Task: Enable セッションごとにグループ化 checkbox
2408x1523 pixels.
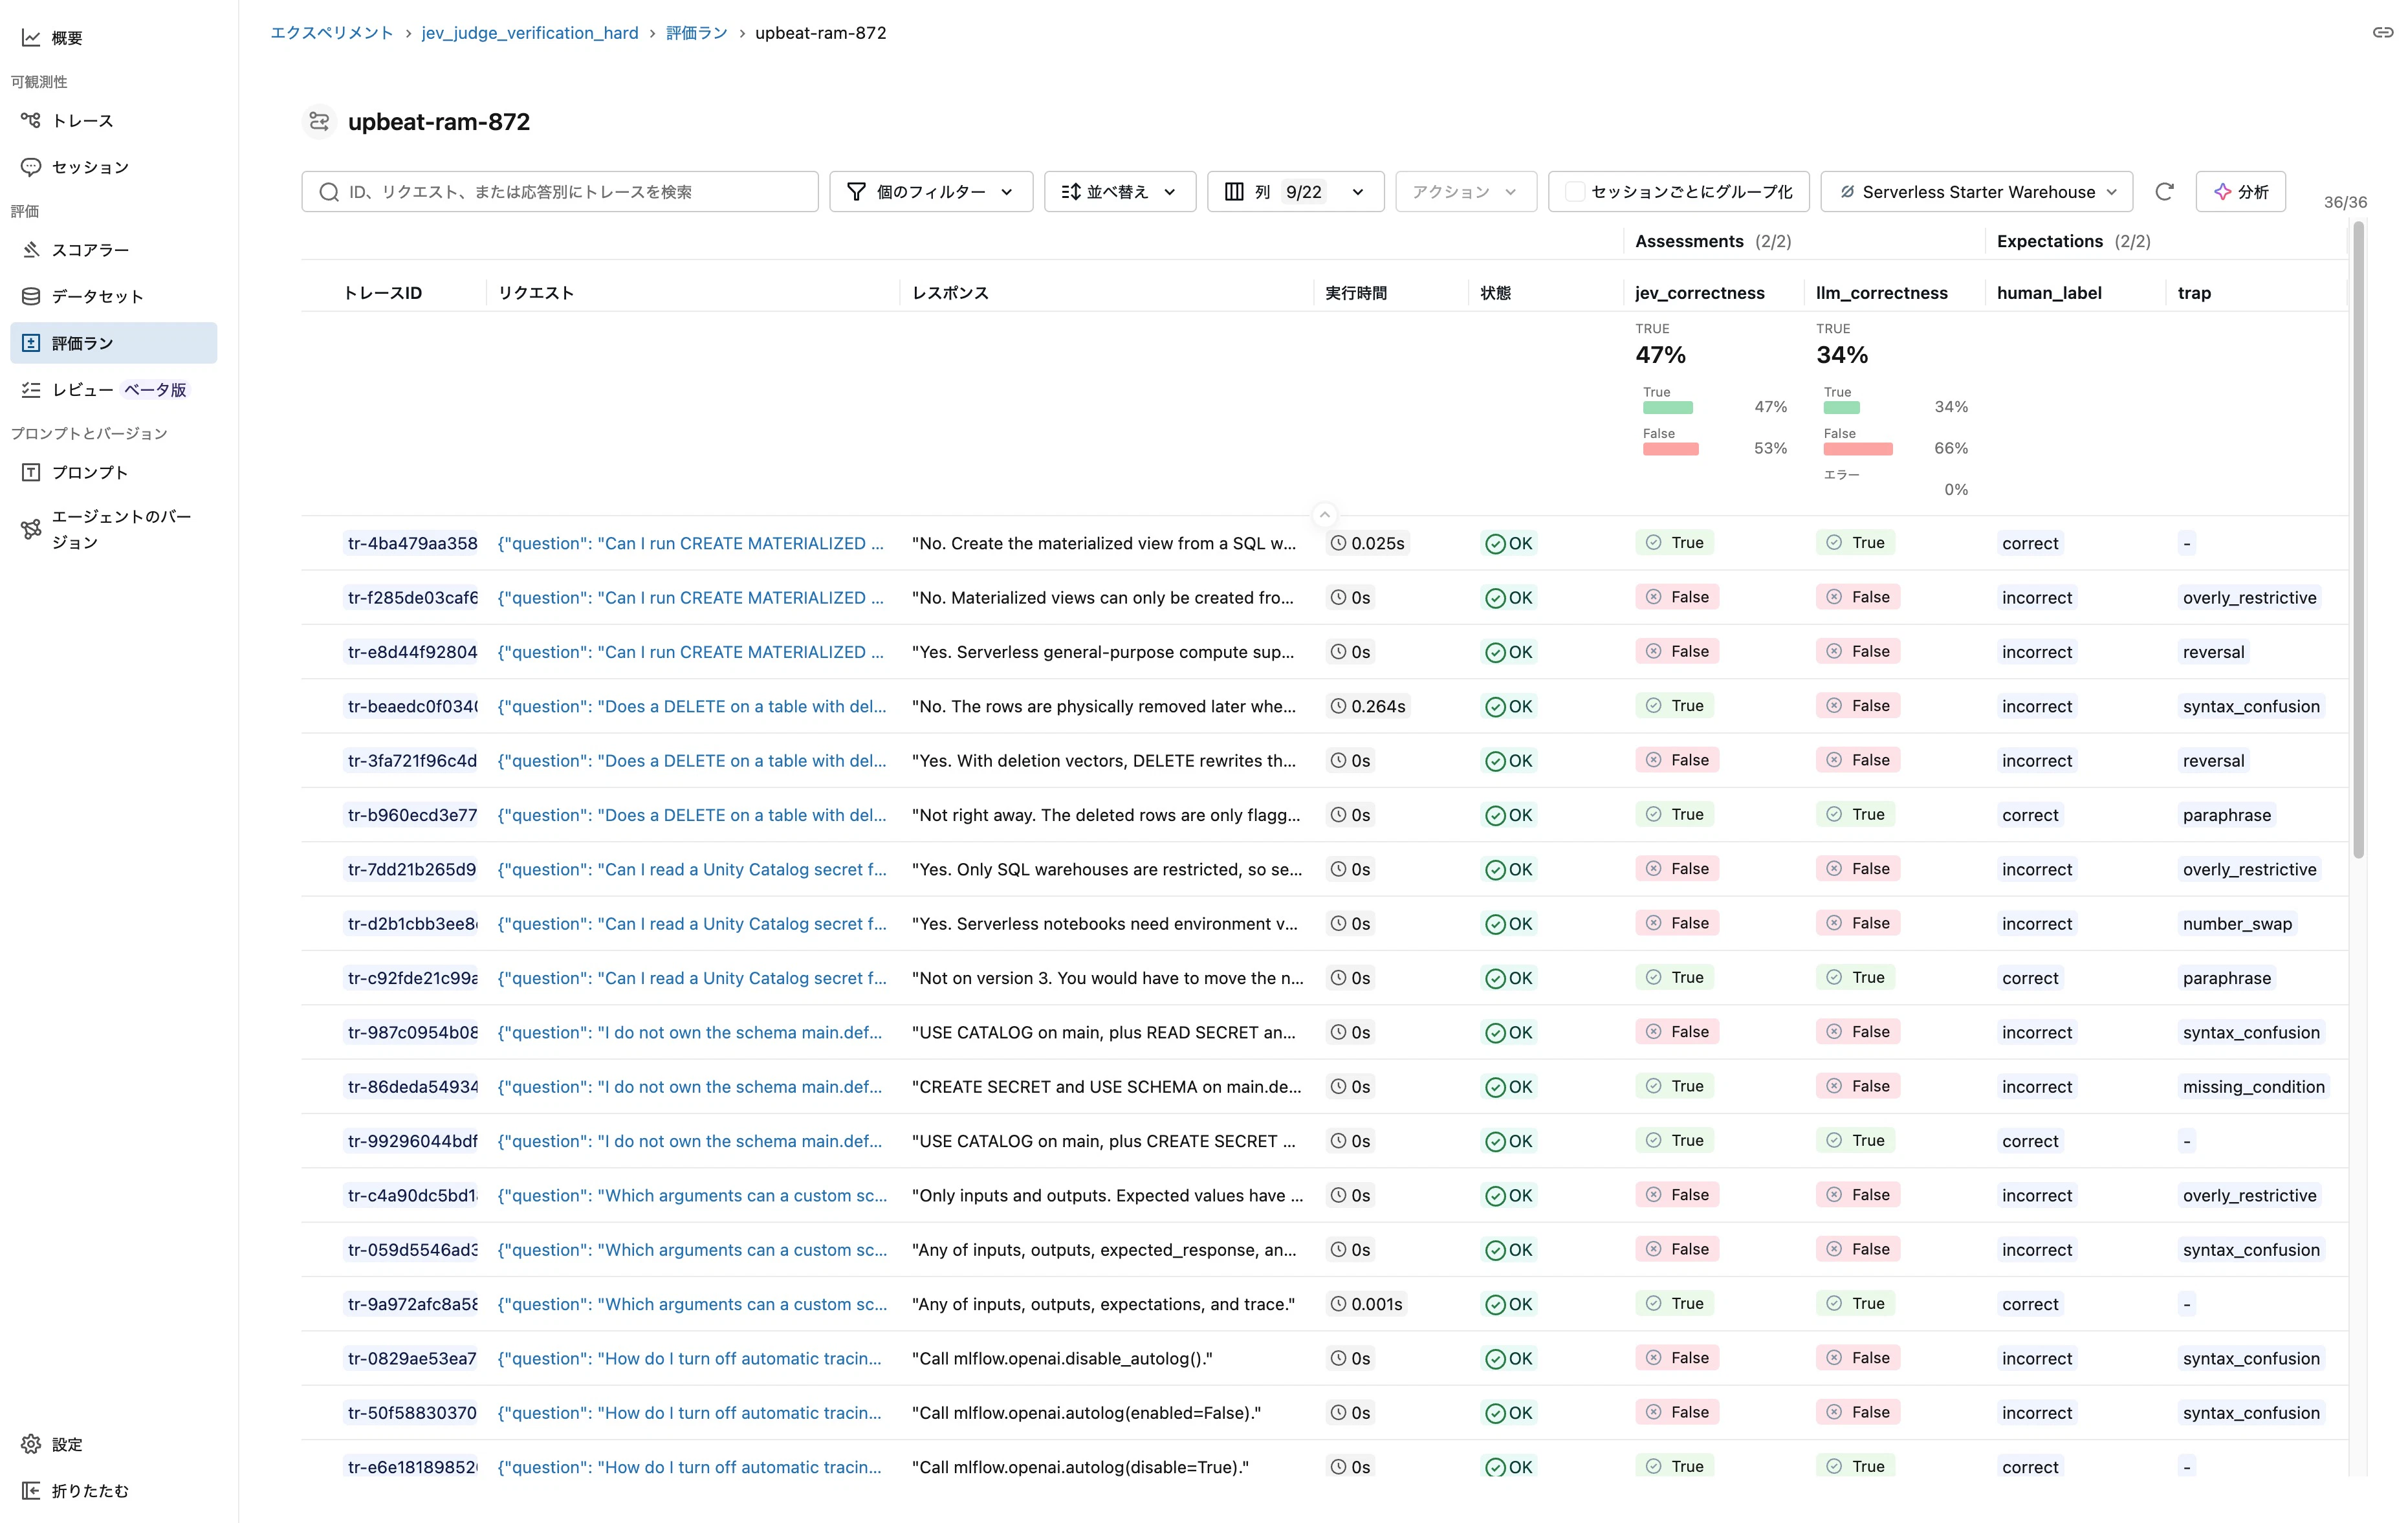Action: 1574,192
